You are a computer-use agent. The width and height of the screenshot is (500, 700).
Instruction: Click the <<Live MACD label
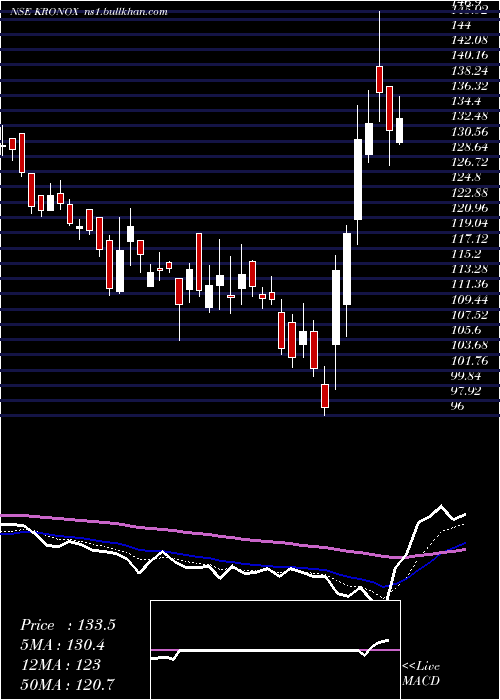[421, 674]
